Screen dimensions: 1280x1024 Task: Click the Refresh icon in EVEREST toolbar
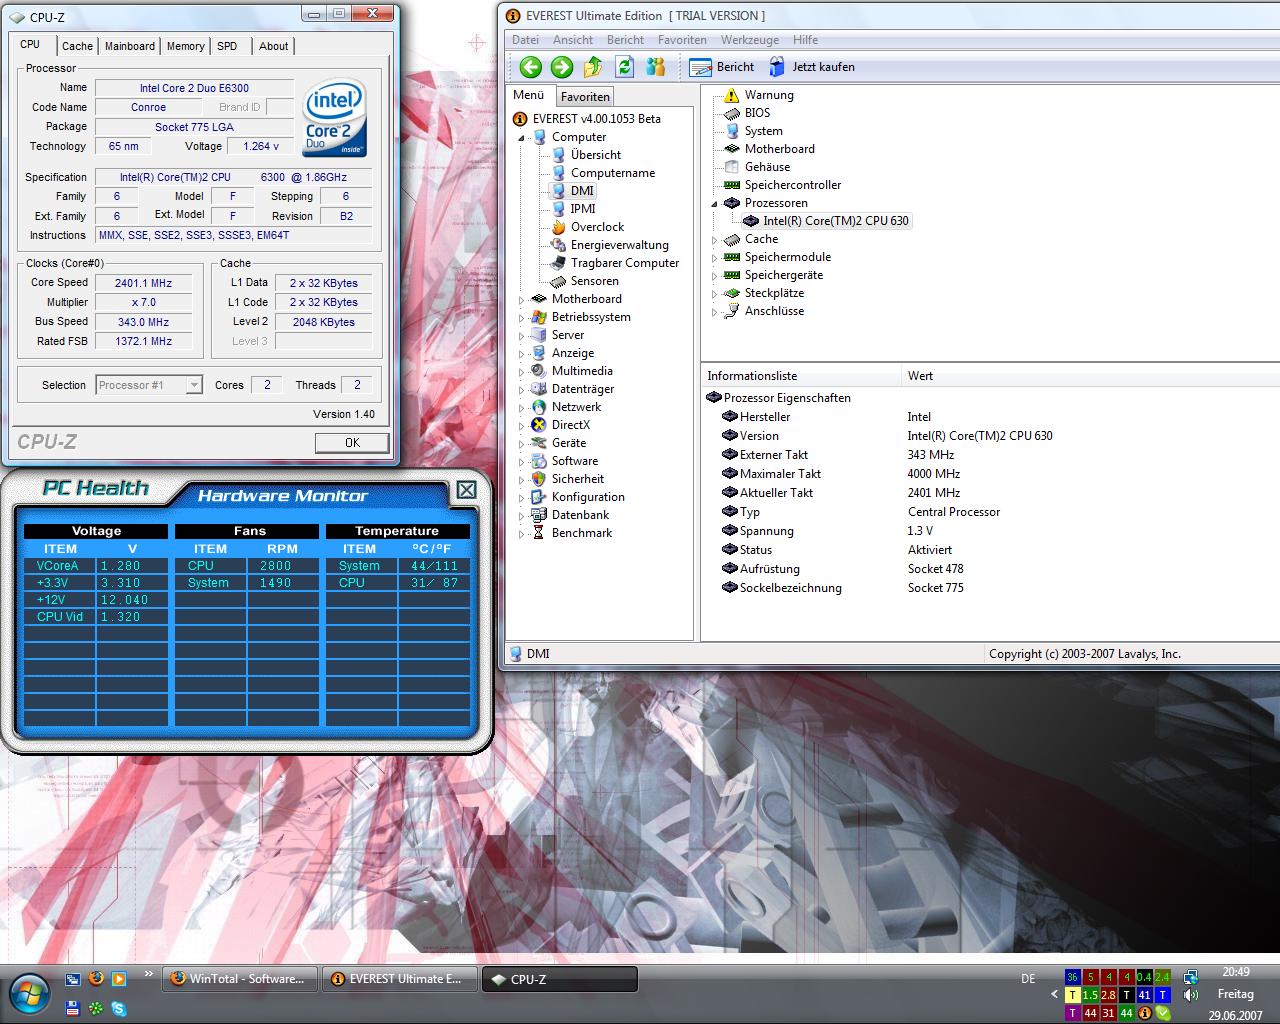click(625, 67)
